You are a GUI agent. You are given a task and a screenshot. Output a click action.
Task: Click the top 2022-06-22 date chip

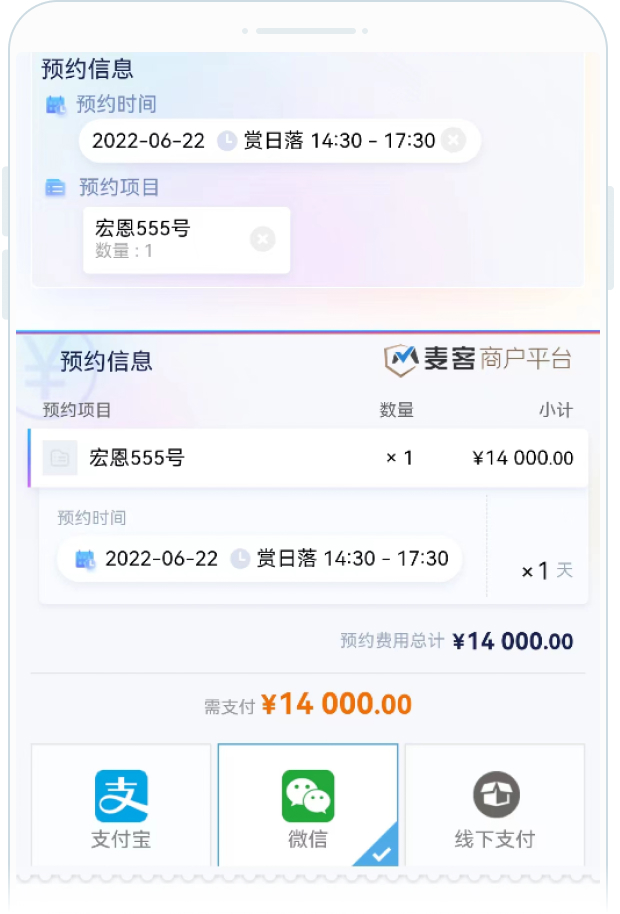tap(148, 141)
